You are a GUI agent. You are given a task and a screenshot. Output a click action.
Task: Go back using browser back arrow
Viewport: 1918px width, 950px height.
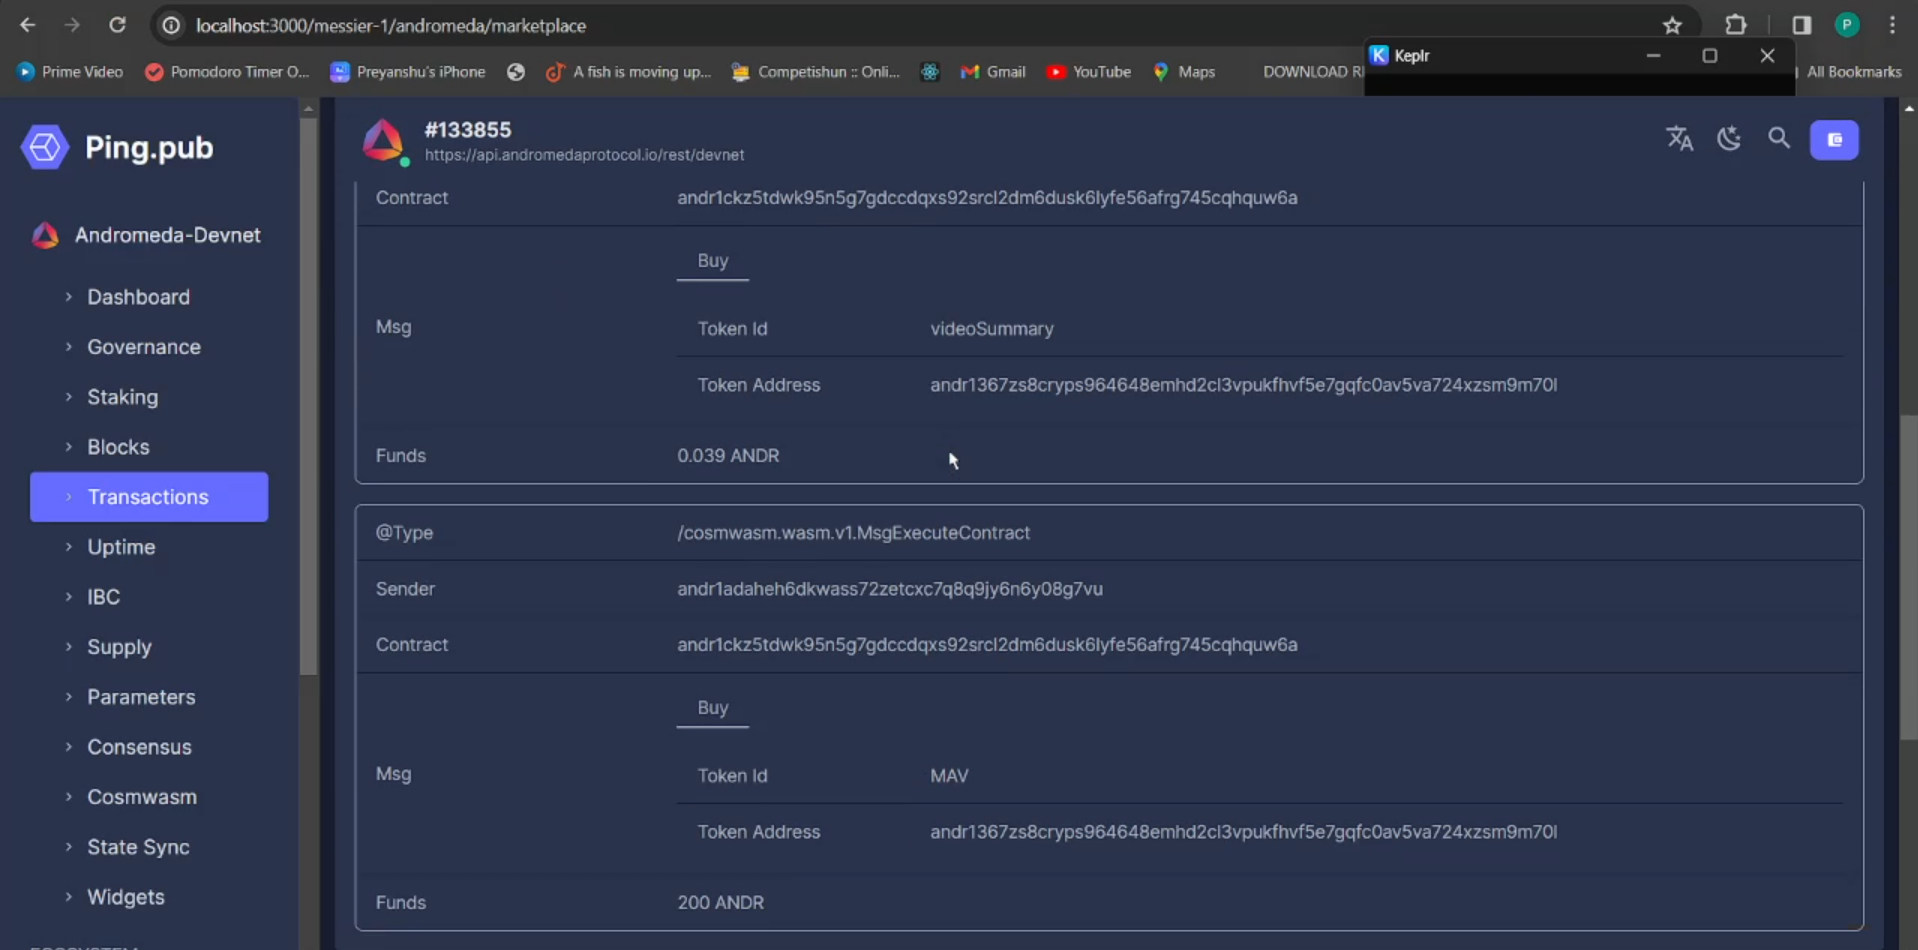[27, 25]
